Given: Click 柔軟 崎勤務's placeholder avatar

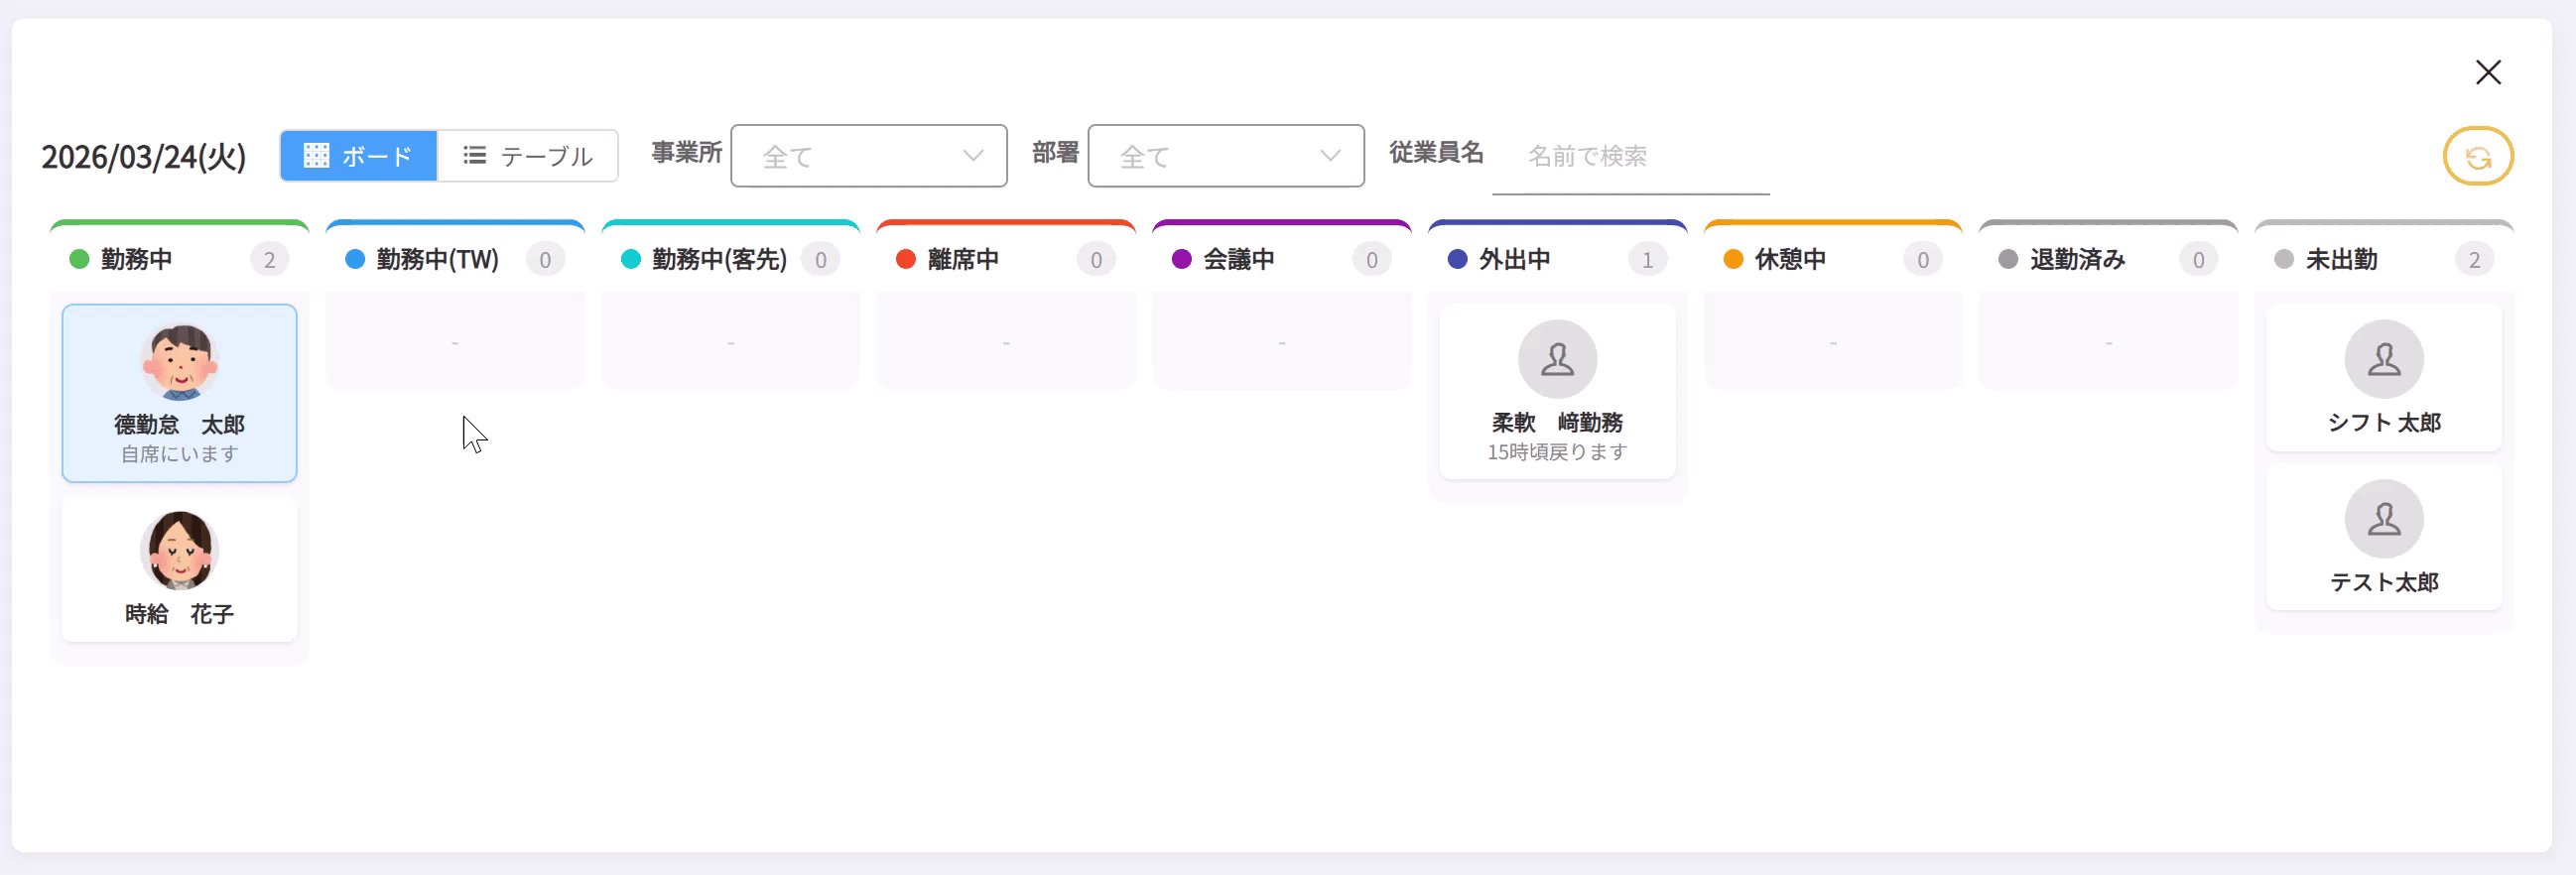Looking at the screenshot, I should pos(1556,359).
